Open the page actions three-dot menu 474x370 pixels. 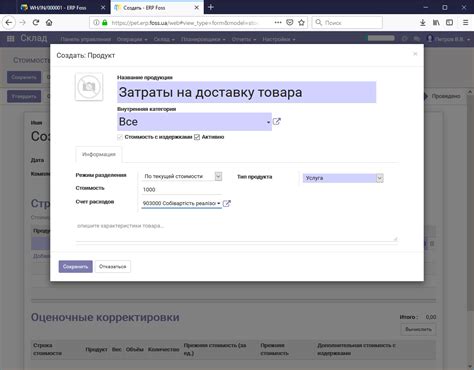pyautogui.click(x=278, y=22)
